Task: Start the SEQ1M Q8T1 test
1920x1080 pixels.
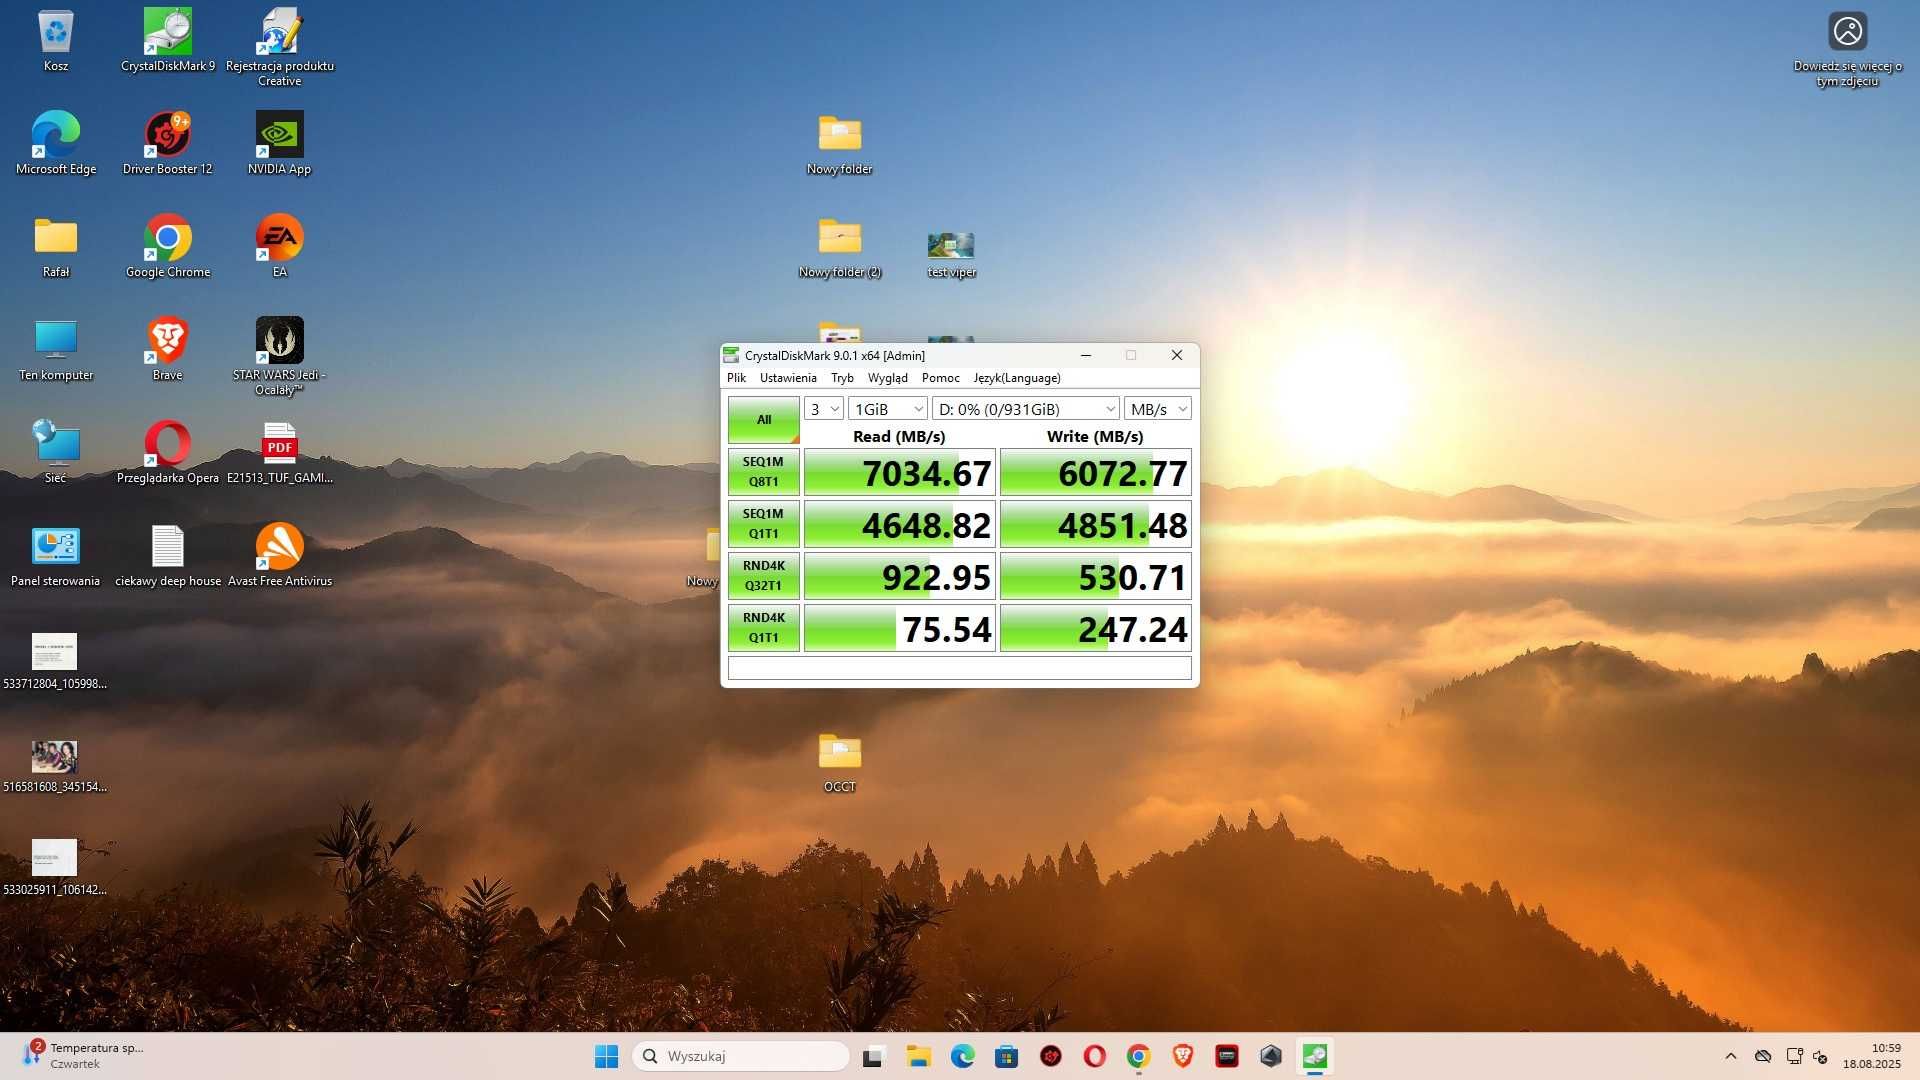Action: tap(763, 472)
